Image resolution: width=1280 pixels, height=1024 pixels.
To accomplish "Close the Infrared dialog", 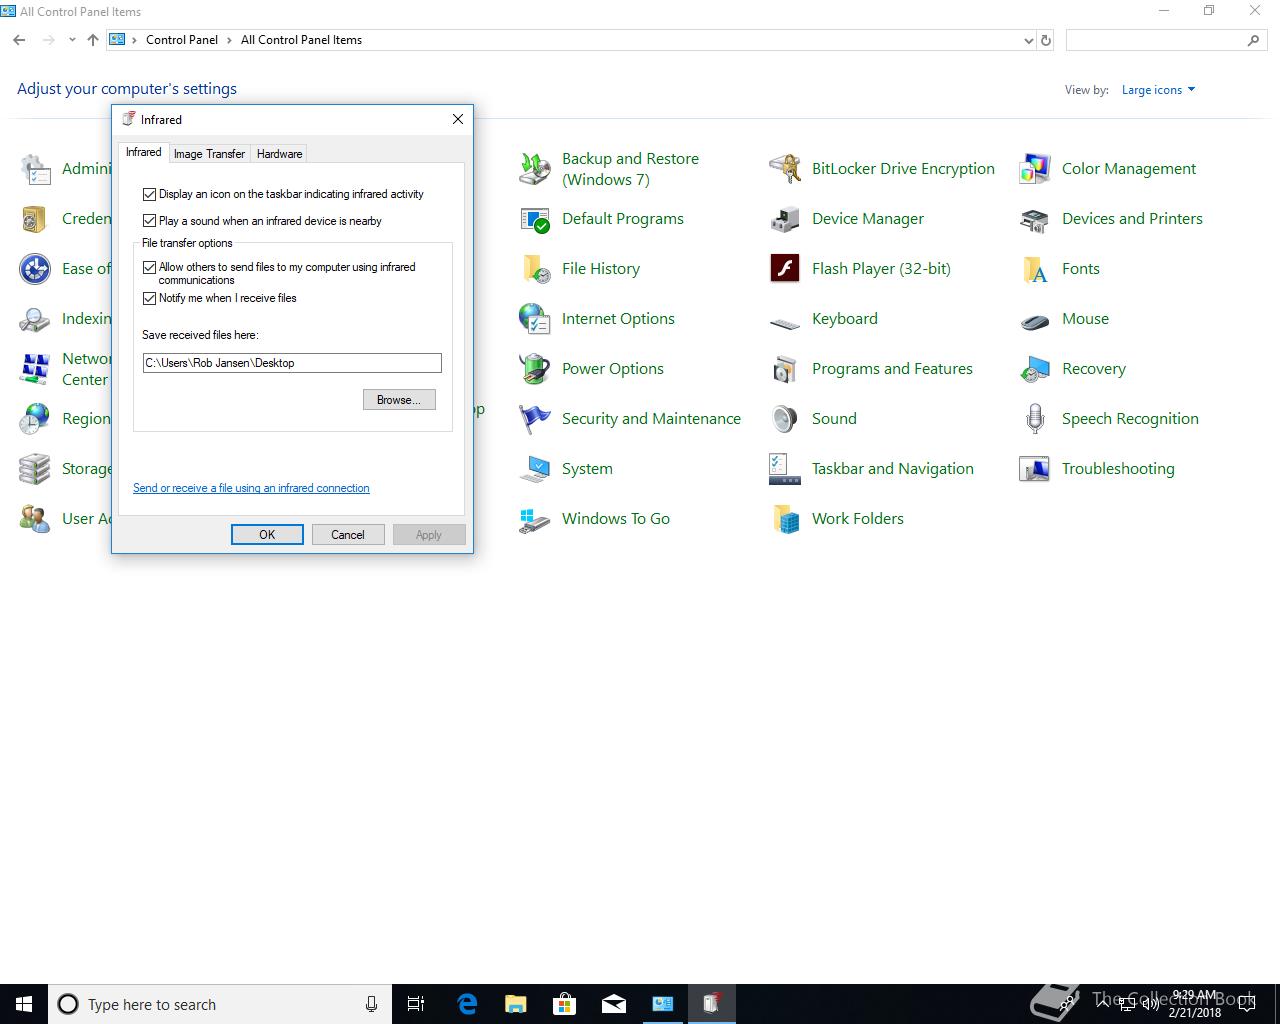I will tap(458, 119).
